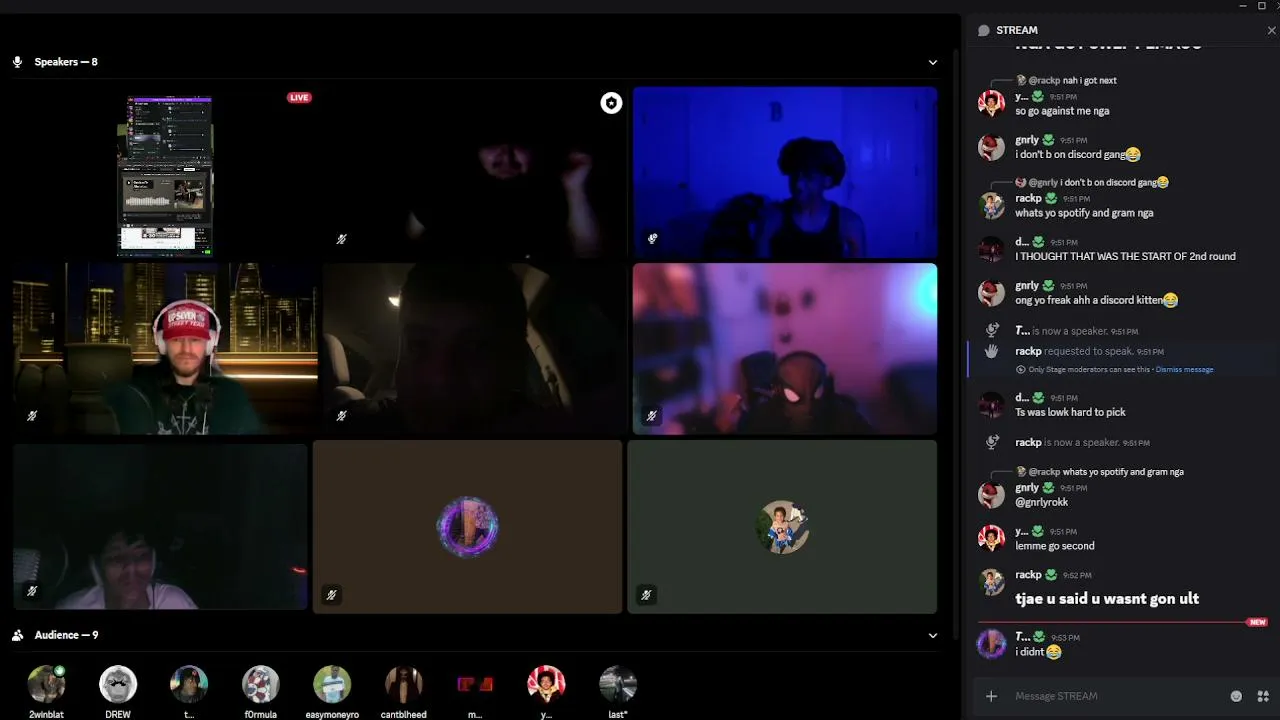Open DREW's audience avatar

pos(118,684)
